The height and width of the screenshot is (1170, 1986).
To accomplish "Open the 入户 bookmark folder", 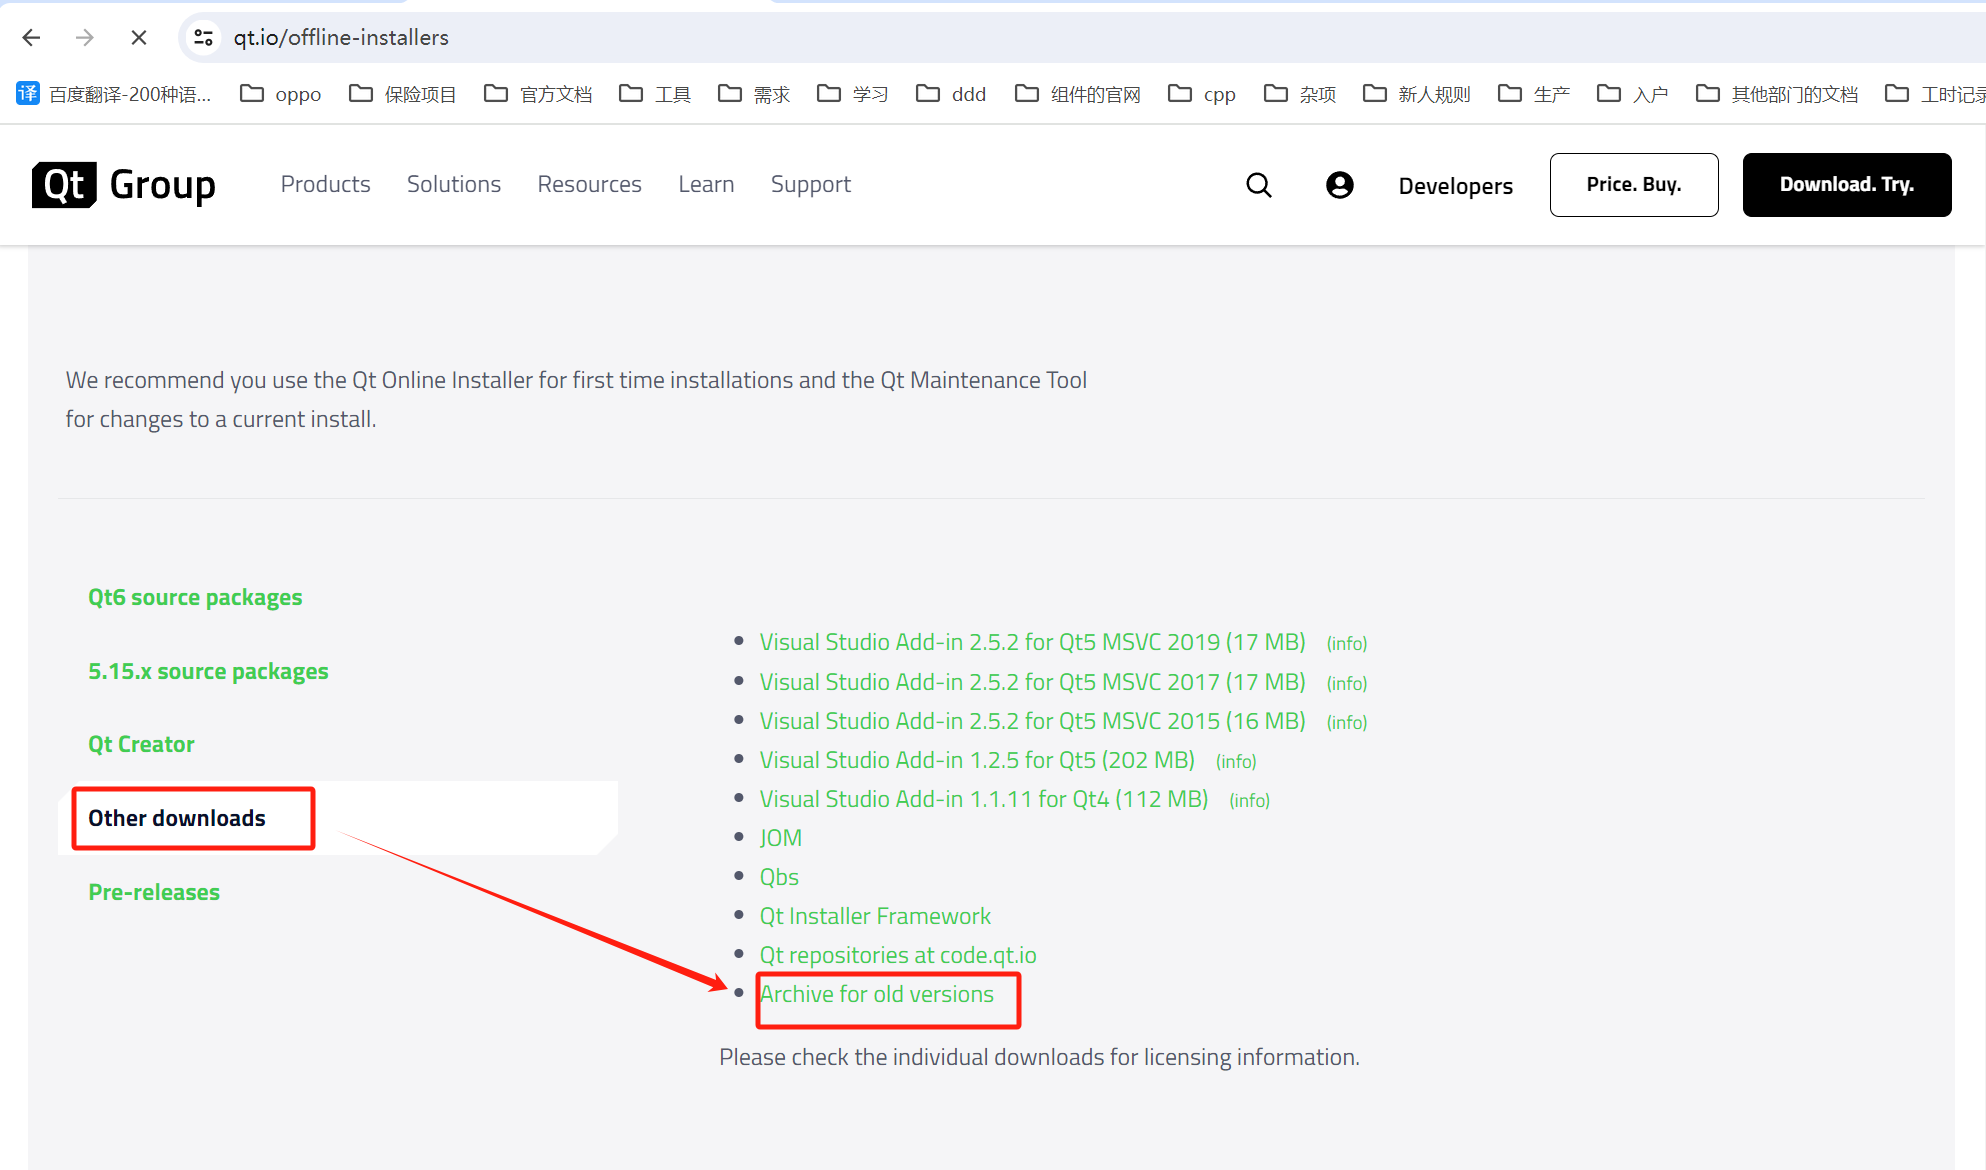I will 1633,94.
